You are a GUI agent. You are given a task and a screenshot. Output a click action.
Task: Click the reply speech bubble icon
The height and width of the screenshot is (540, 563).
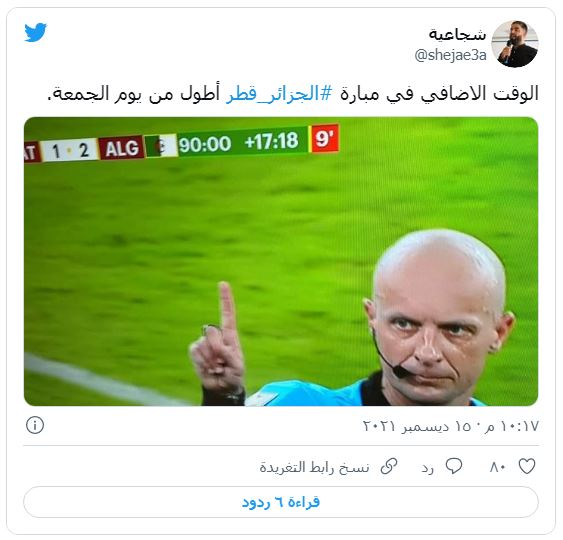[x=453, y=466]
